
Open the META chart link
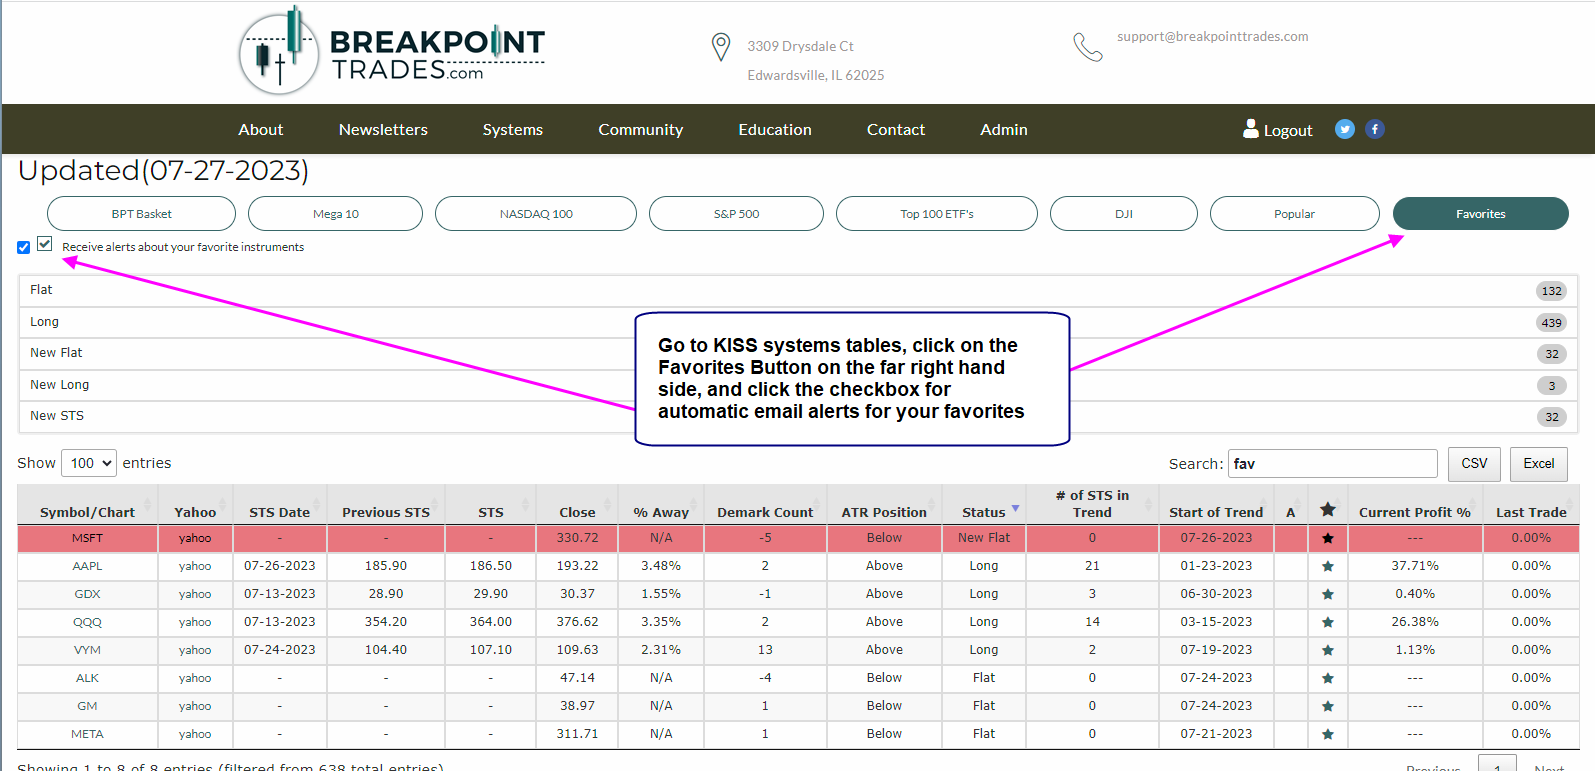[x=87, y=734]
